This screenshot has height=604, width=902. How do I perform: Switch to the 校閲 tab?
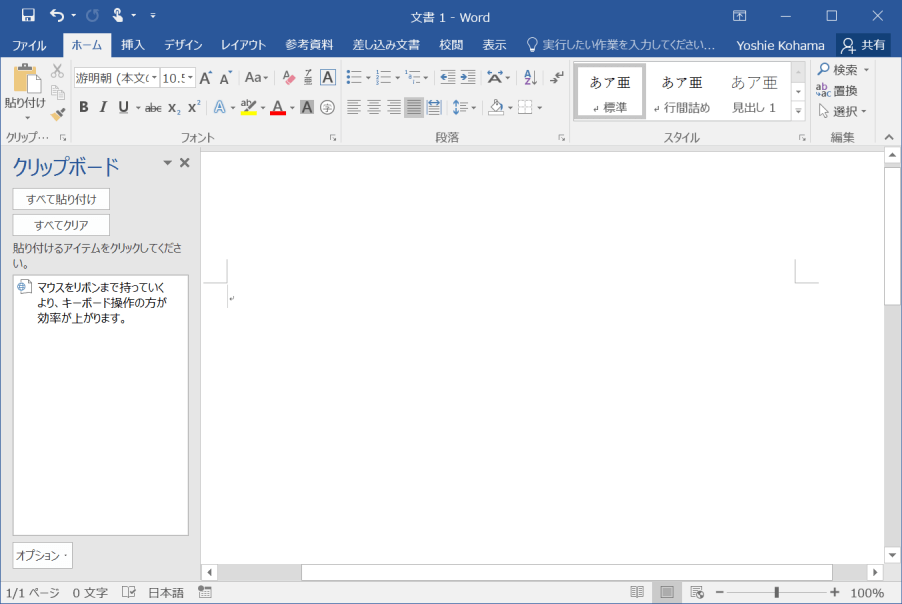451,45
